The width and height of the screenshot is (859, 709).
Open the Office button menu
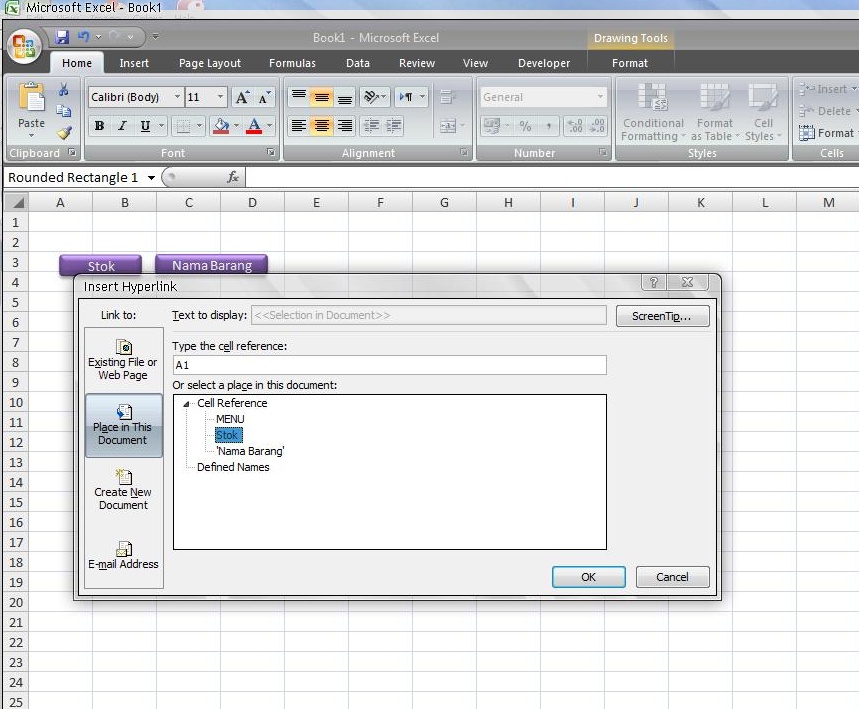tap(22, 46)
